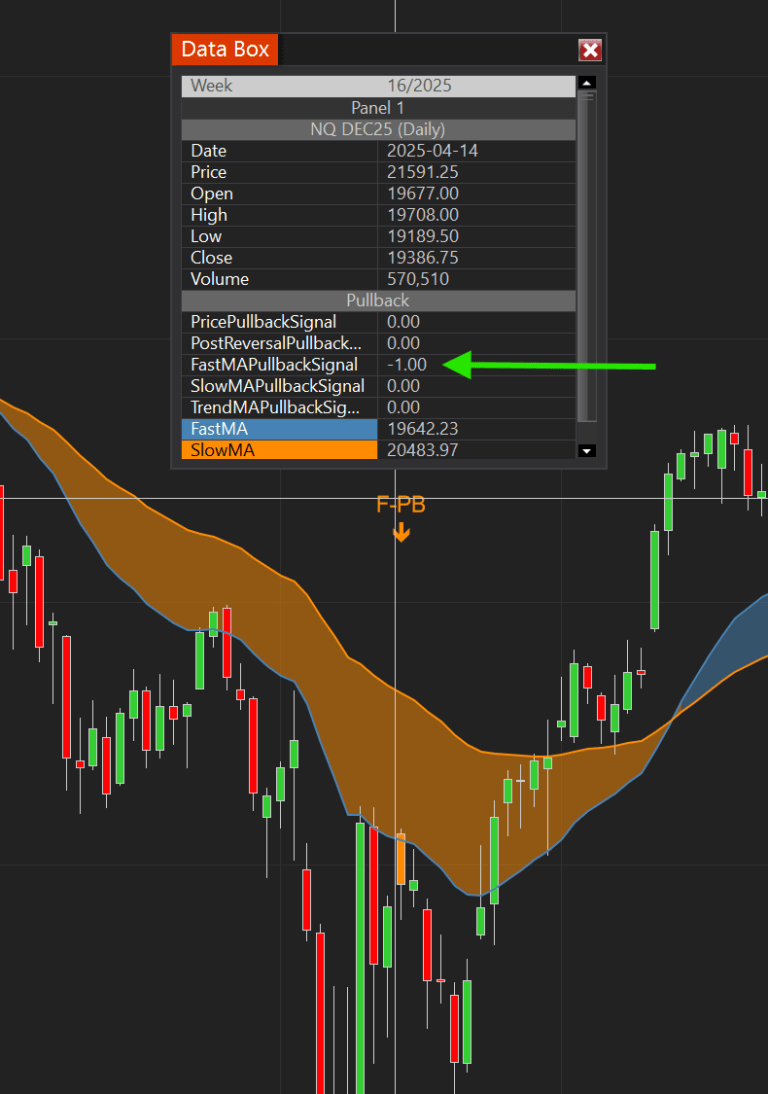Viewport: 768px width, 1094px height.
Task: Click the green annotation arrow
Action: coord(550,366)
